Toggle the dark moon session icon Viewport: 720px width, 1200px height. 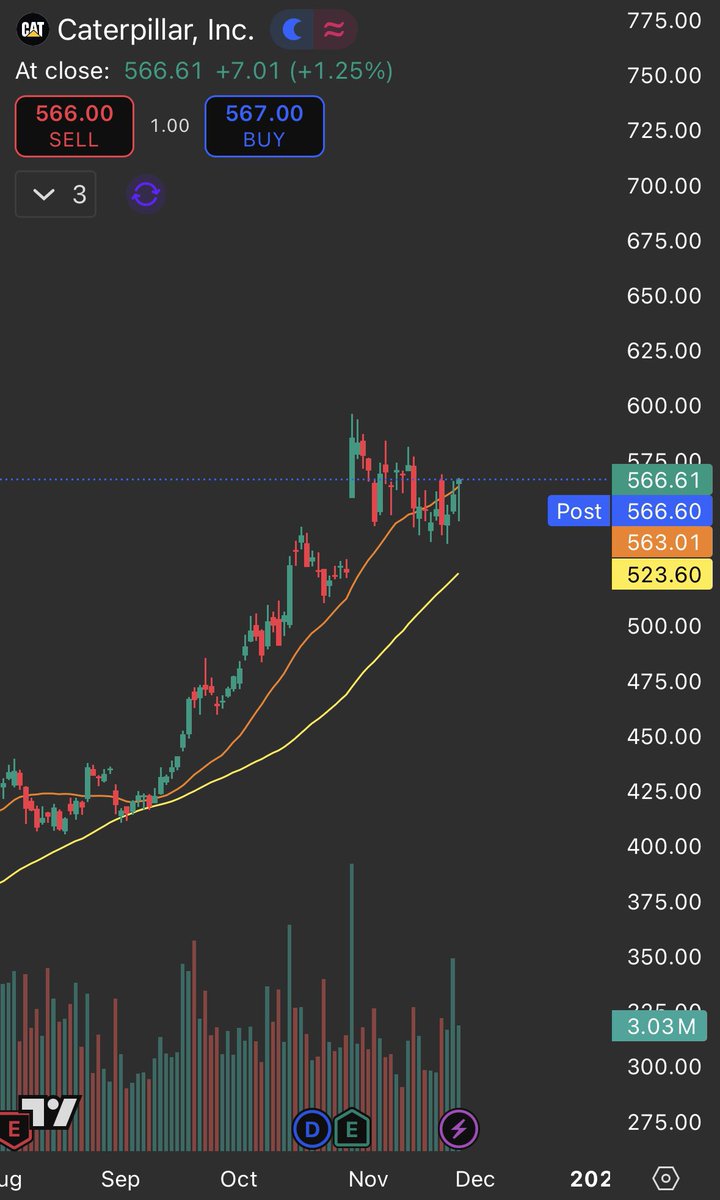[x=293, y=30]
